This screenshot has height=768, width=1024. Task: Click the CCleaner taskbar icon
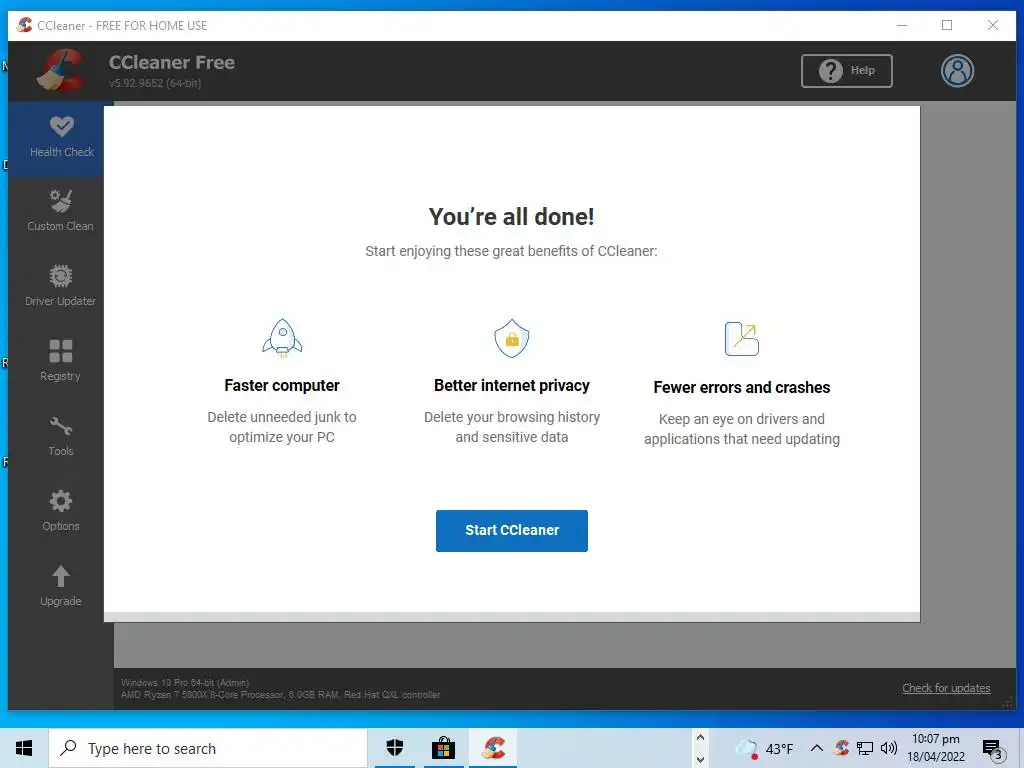coord(492,748)
